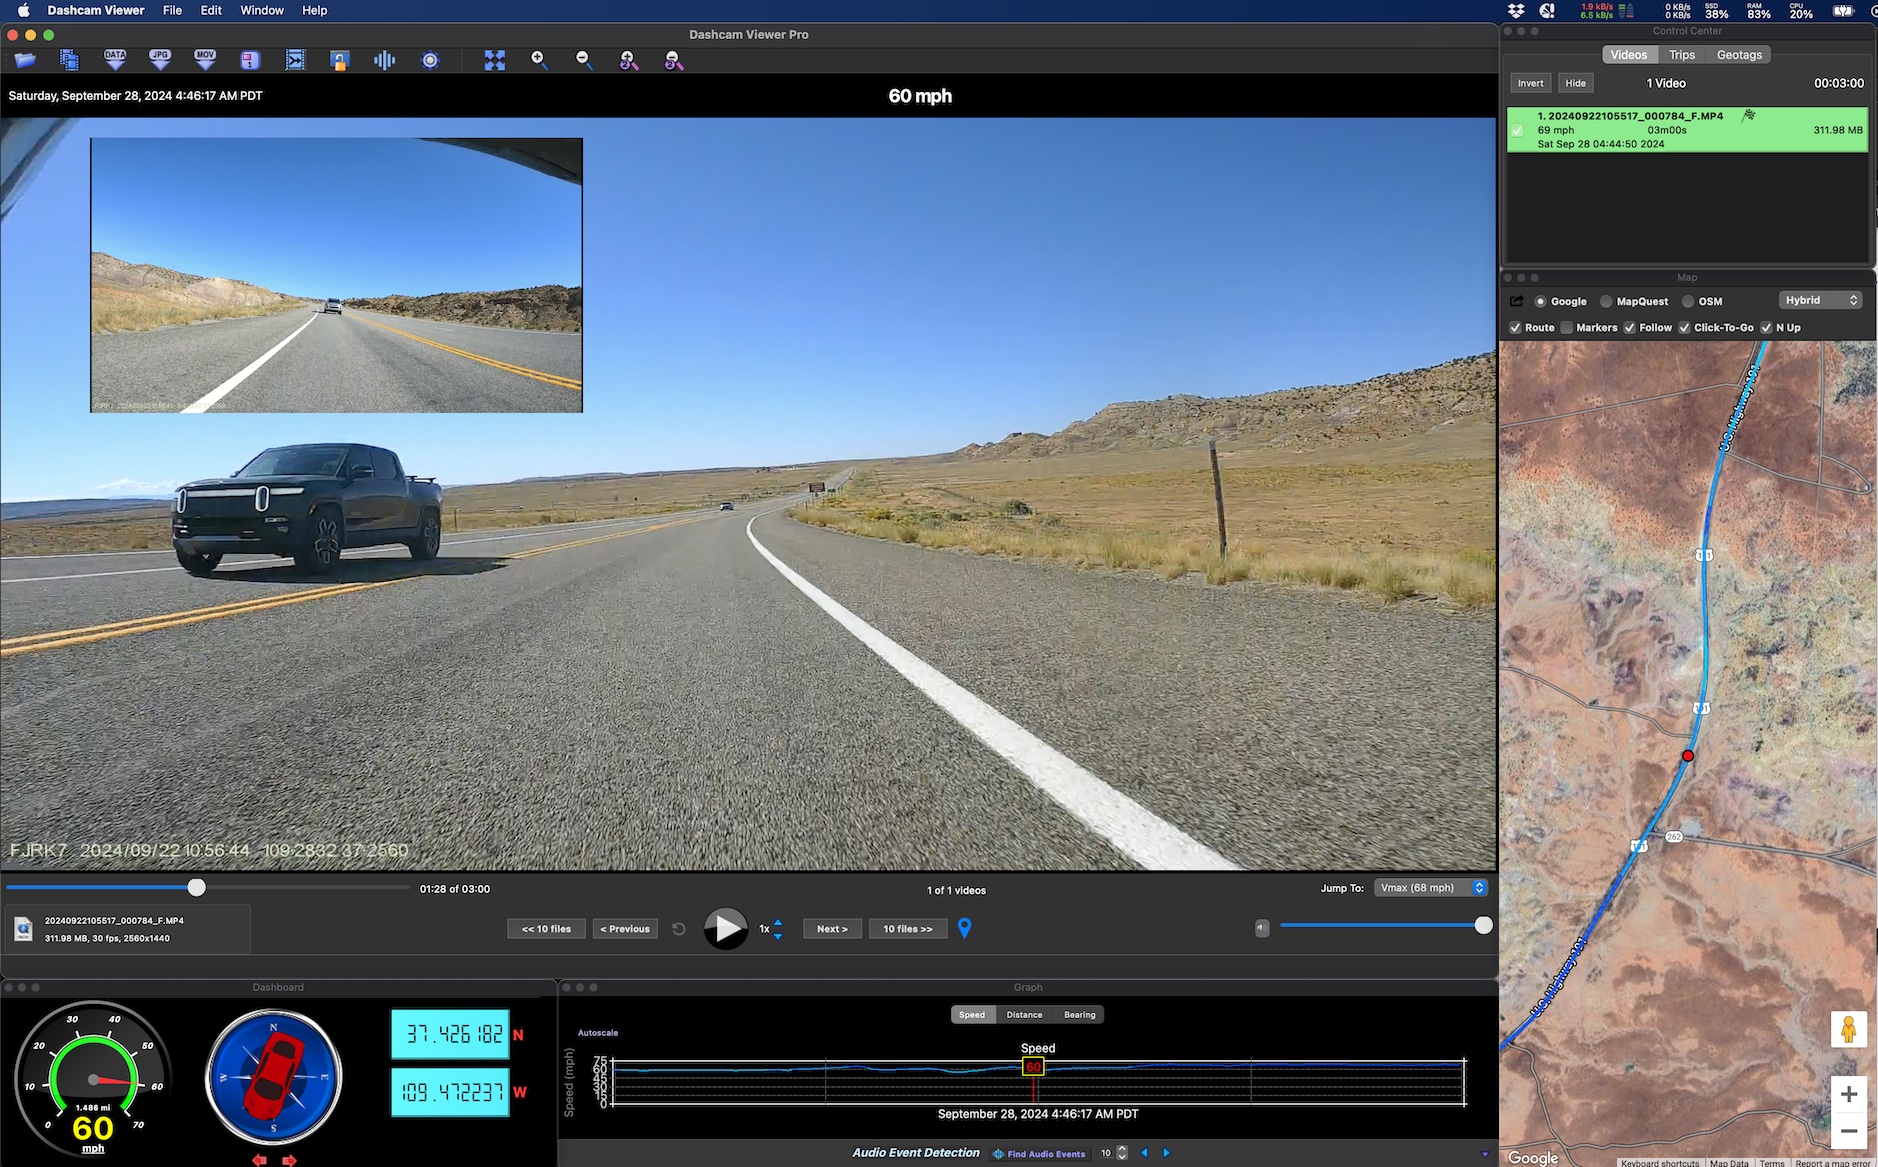Click the unlock padlock toolbar icon

pyautogui.click(x=340, y=61)
